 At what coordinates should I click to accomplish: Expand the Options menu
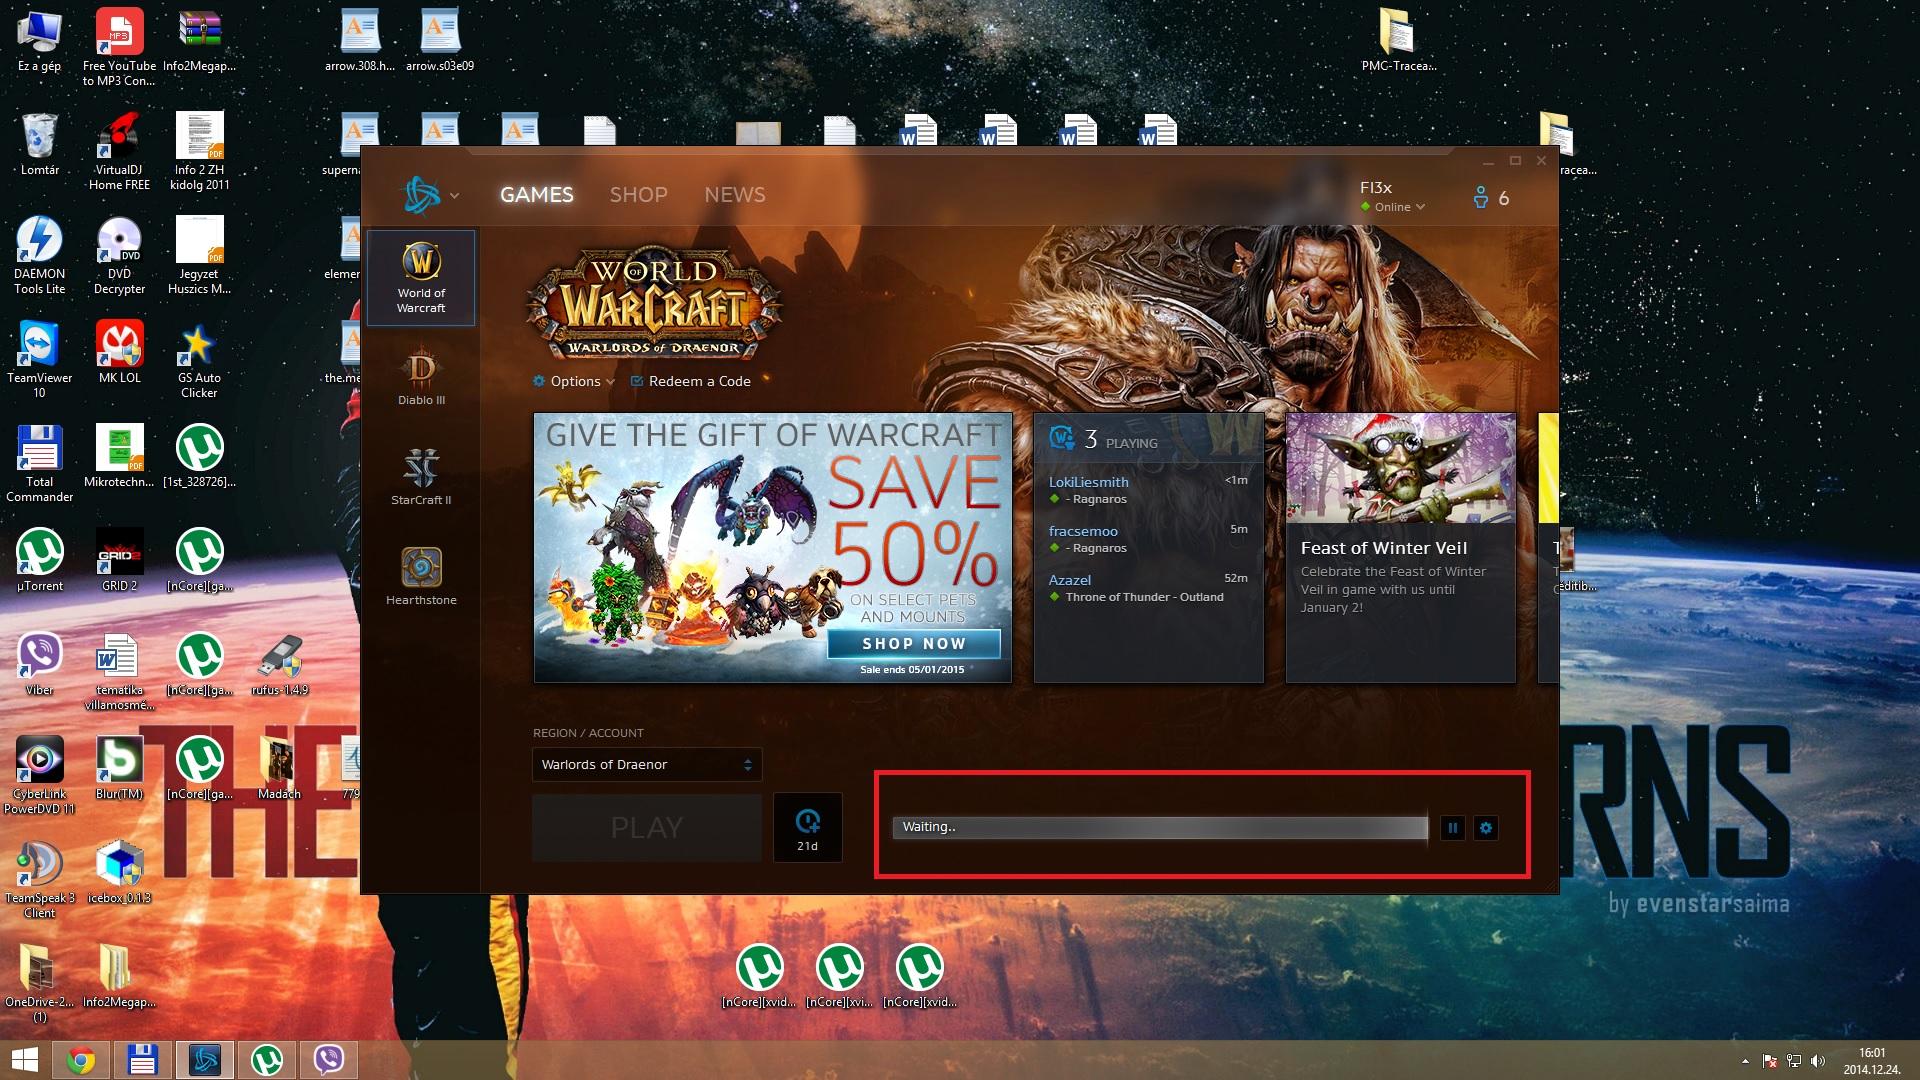pos(575,381)
